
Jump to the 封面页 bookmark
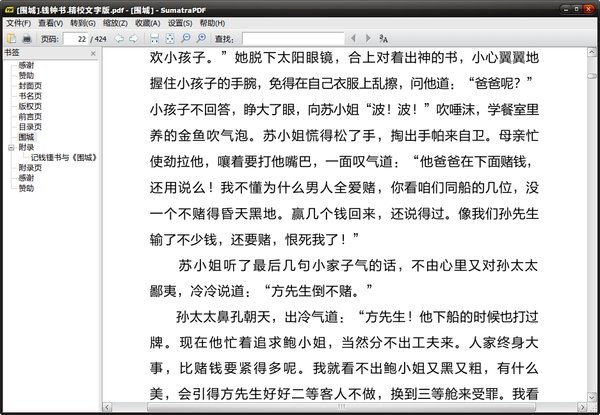30,86
